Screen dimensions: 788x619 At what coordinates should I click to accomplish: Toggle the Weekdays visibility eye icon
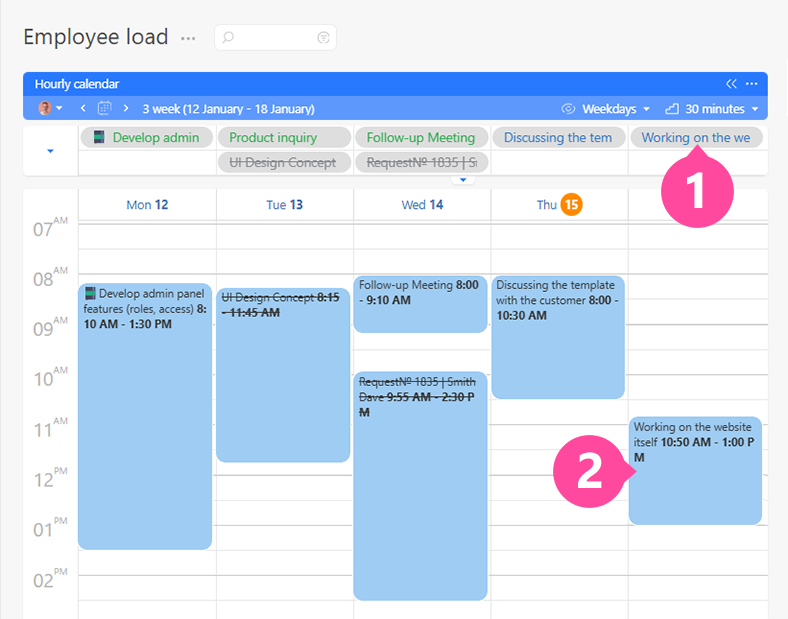(569, 108)
